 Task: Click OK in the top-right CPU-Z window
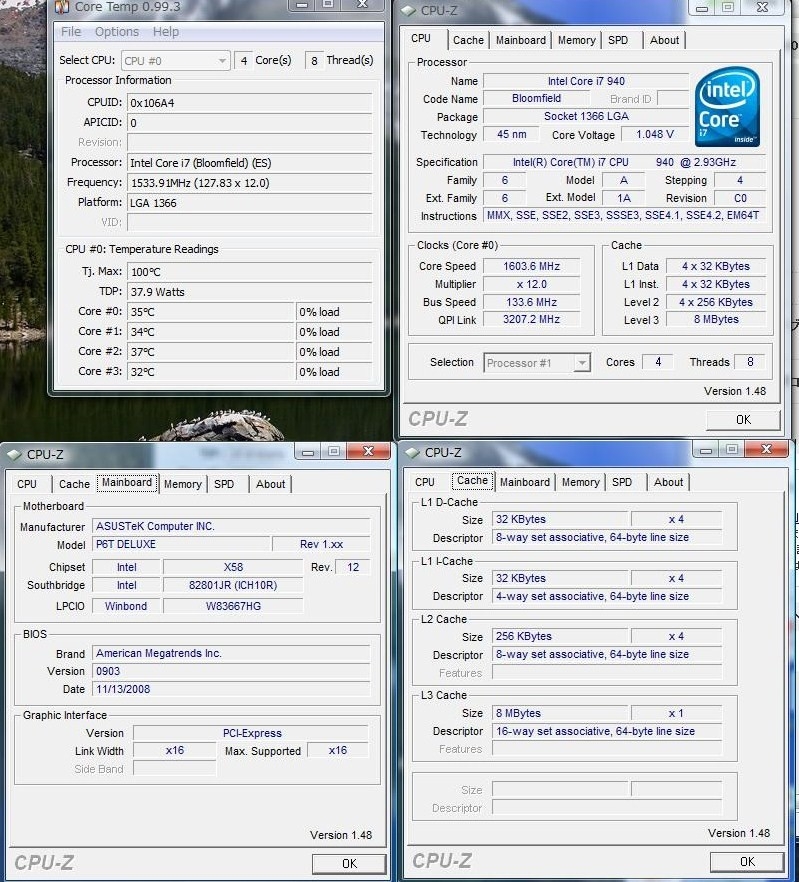click(743, 420)
